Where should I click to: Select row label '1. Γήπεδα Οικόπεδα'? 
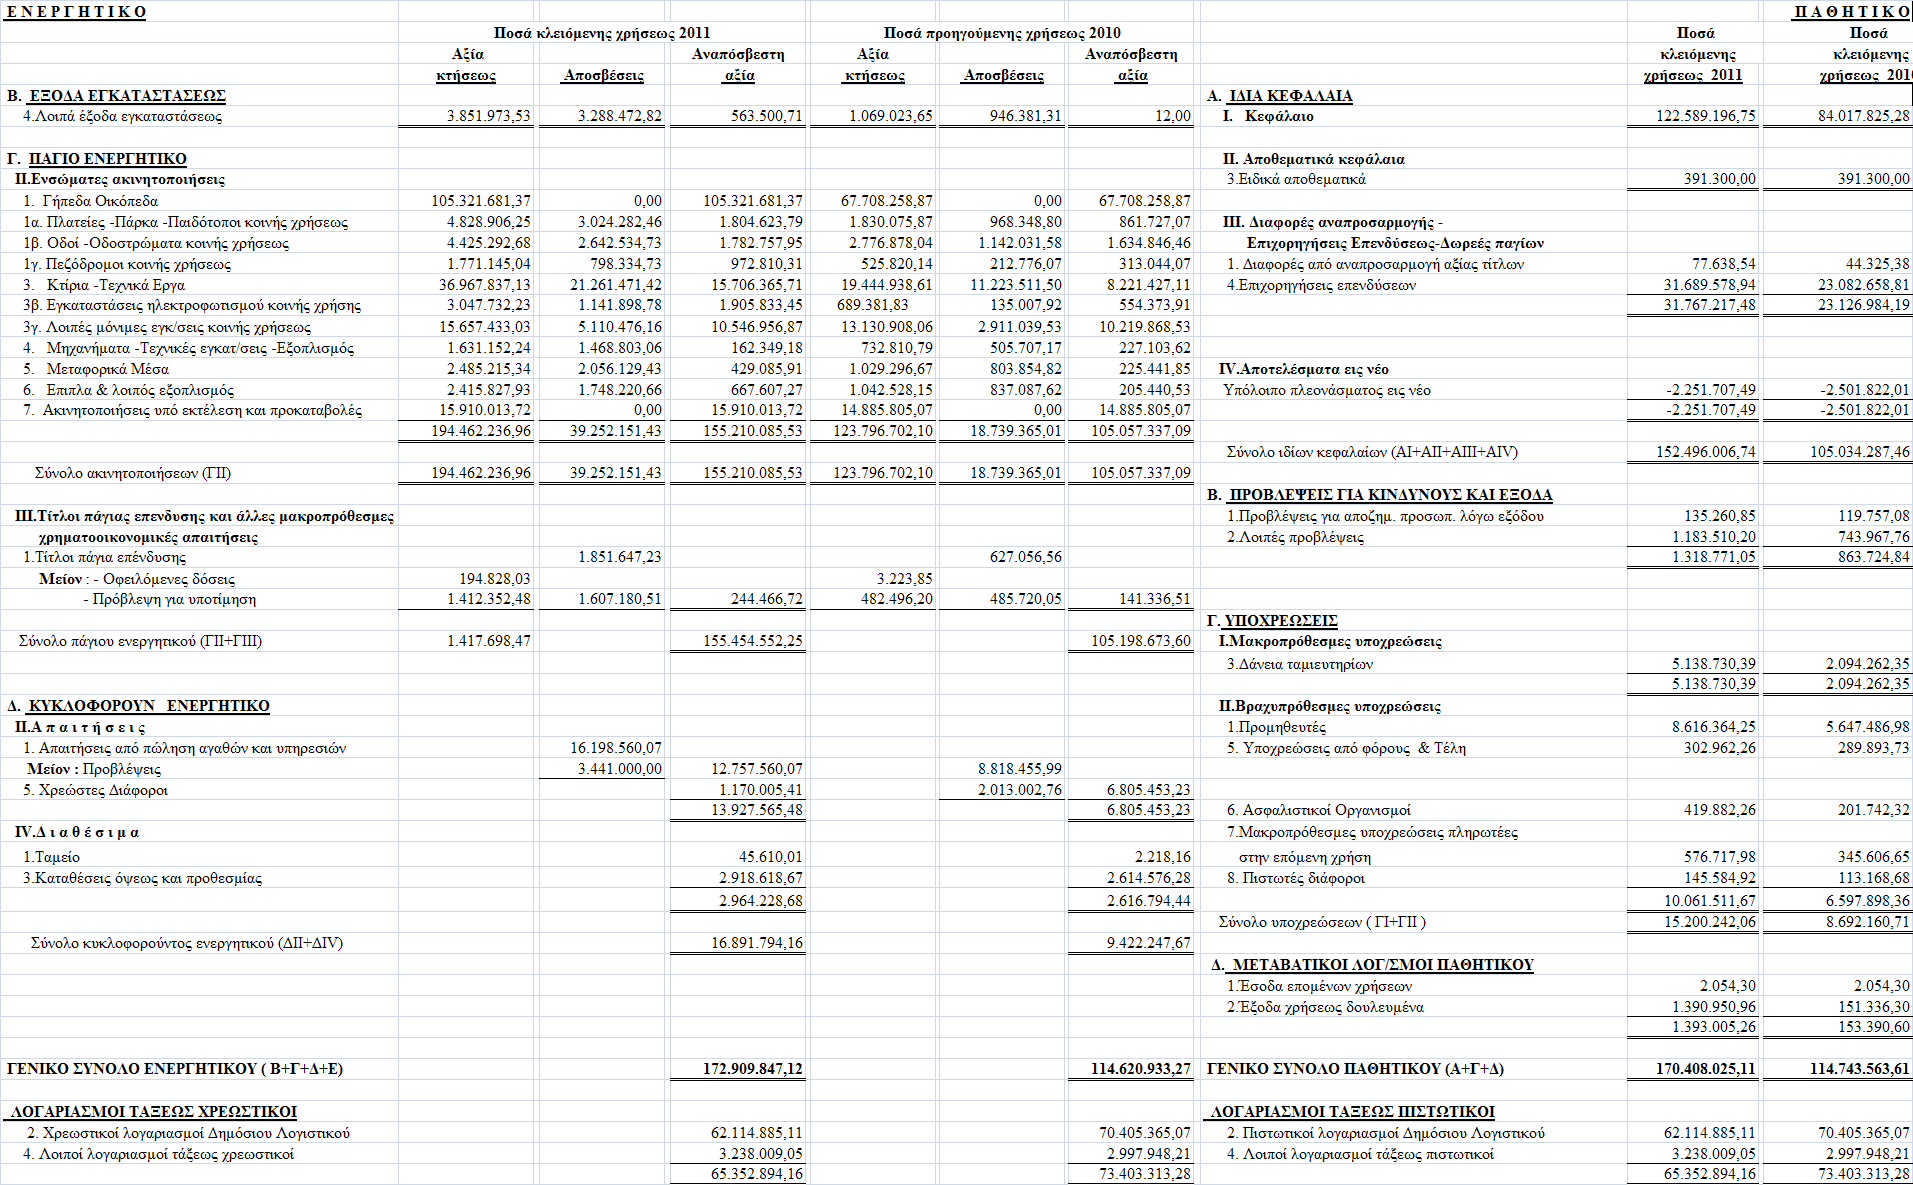90,201
